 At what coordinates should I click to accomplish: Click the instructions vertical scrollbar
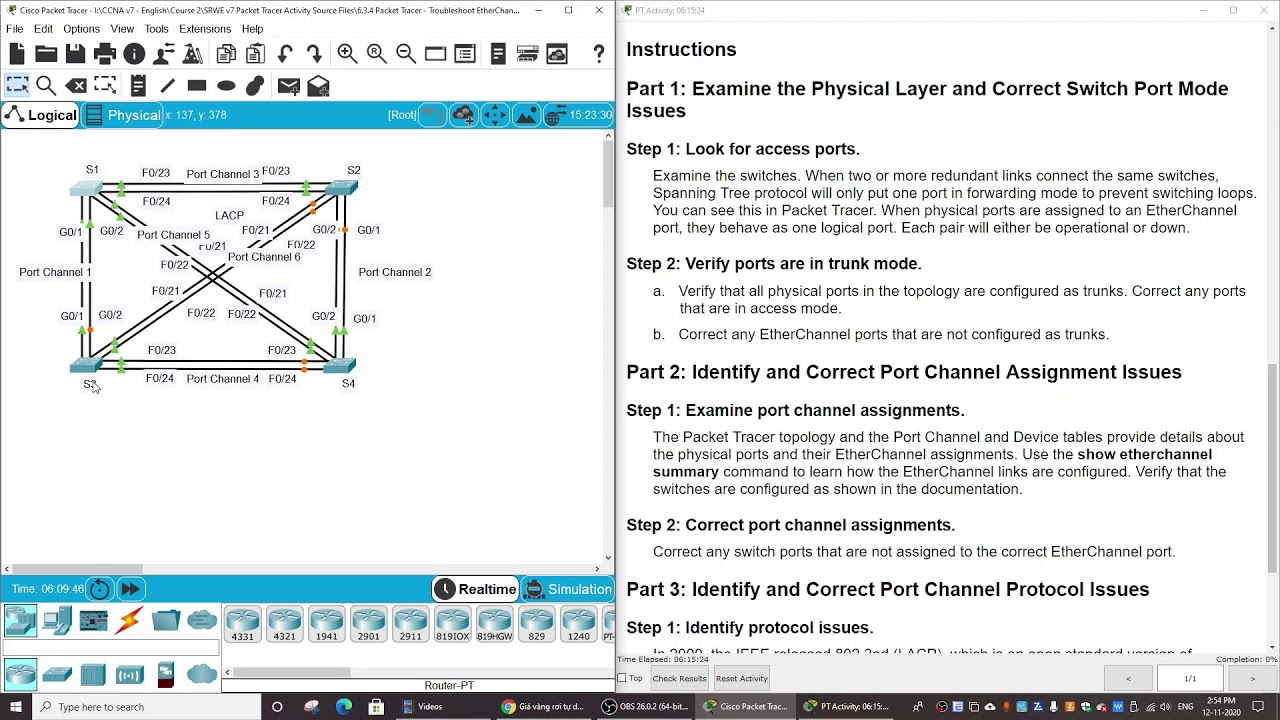tap(1272, 470)
